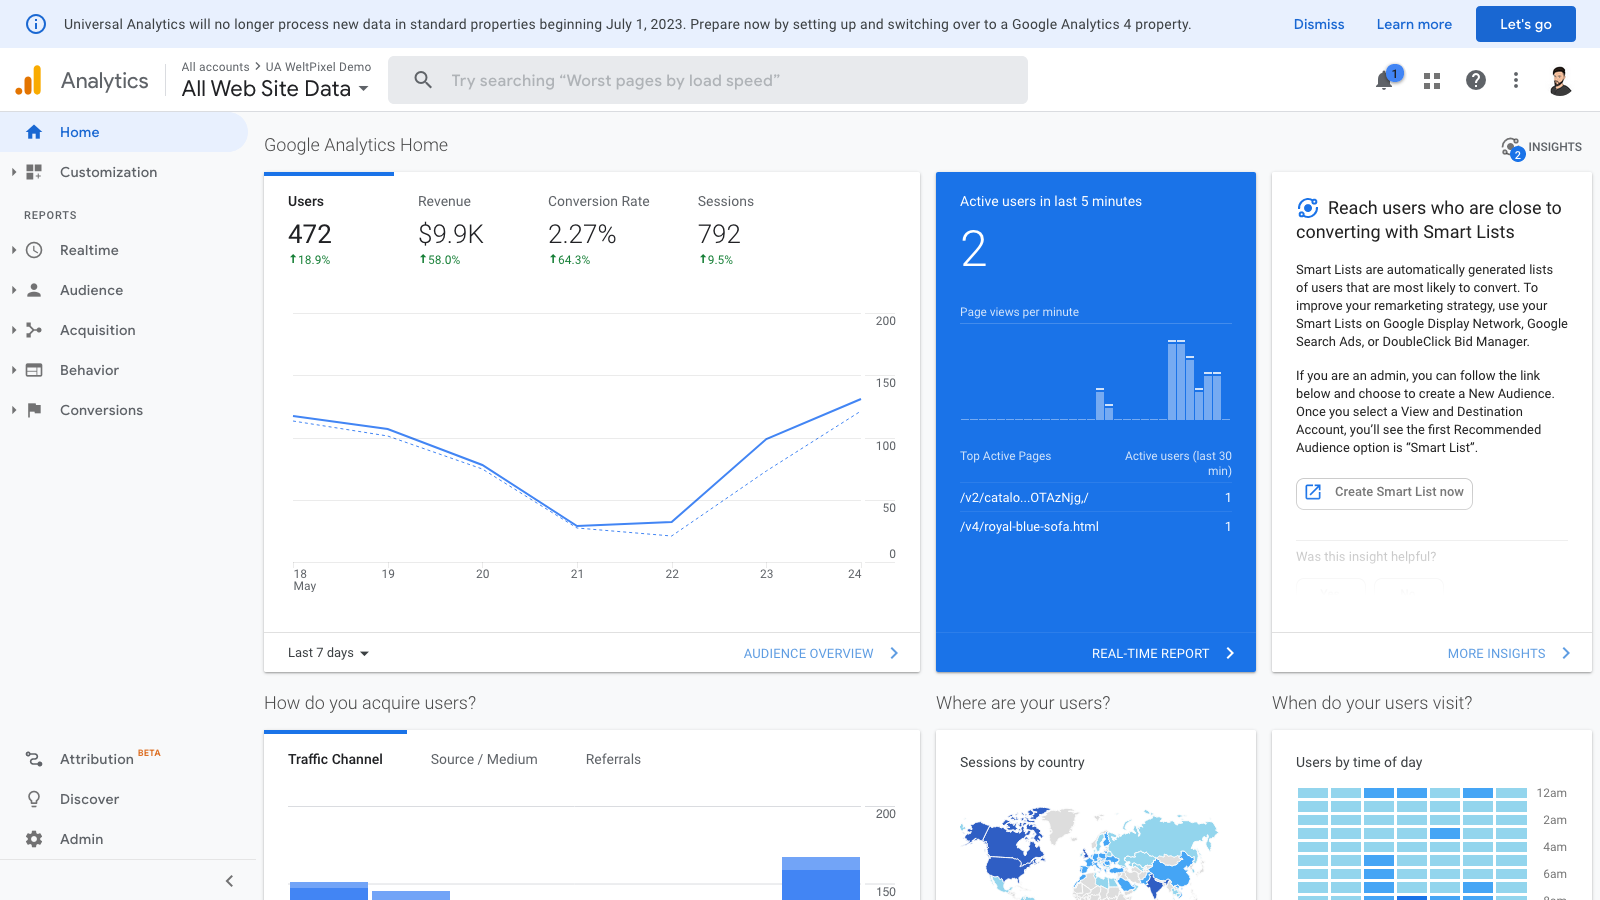The image size is (1600, 900).
Task: Click the Google Analytics logo
Action: pyautogui.click(x=29, y=80)
